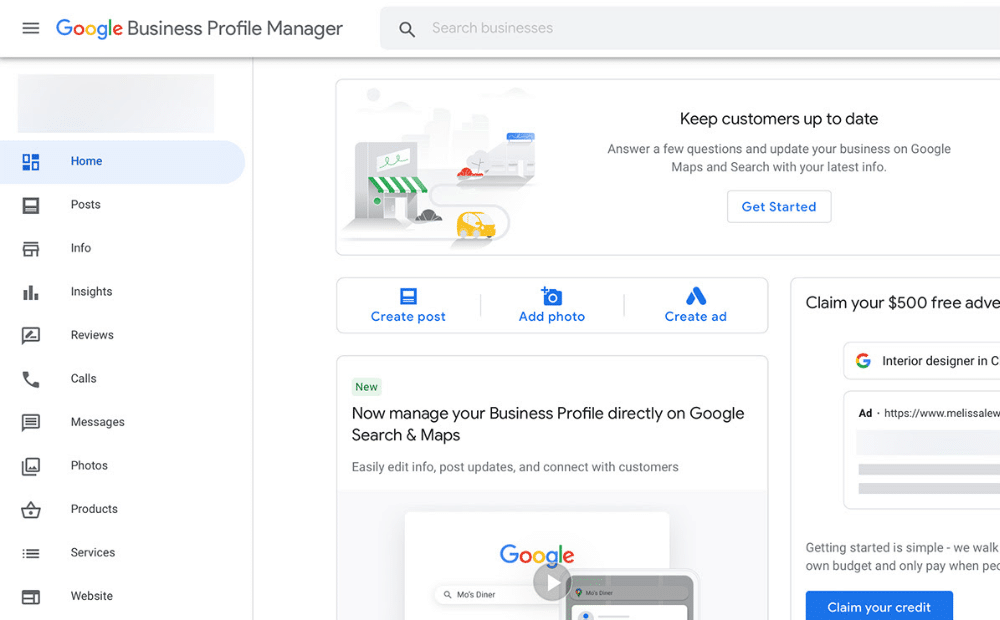Open the Info section from sidebar
Screen dimensions: 1000x620
tap(31, 248)
